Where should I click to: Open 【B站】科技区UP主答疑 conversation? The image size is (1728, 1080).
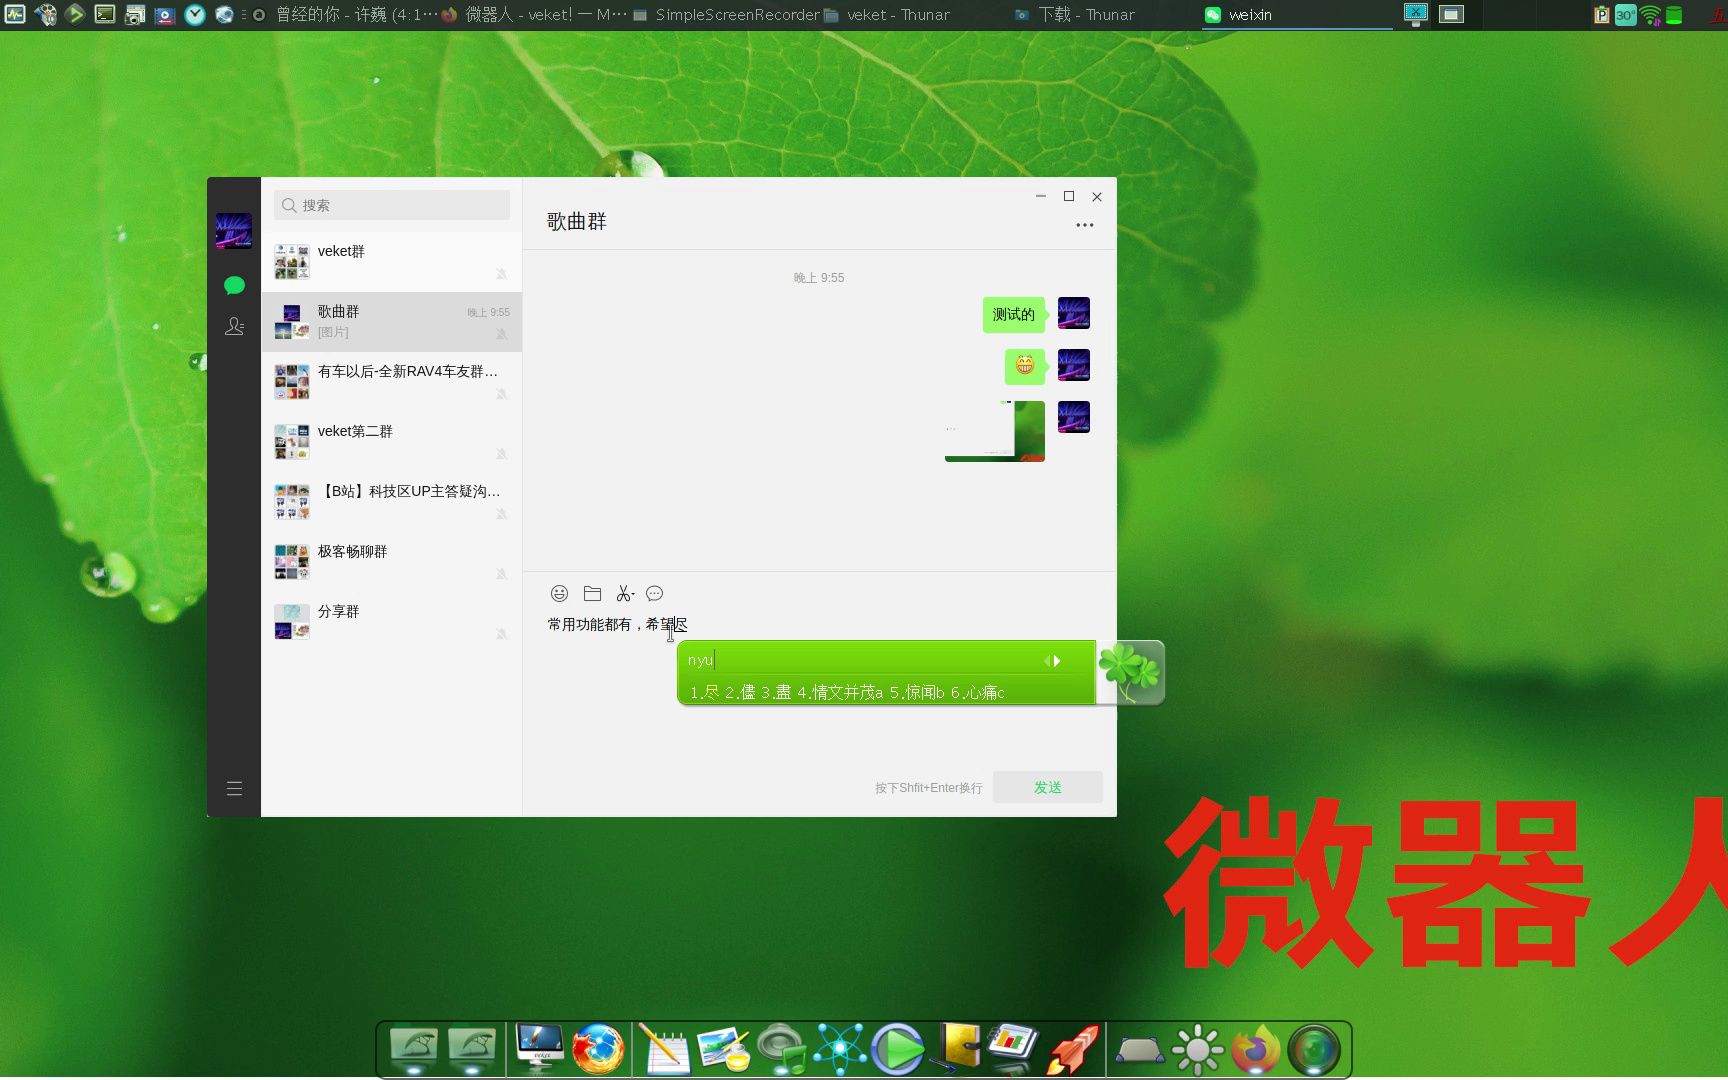[x=392, y=502]
